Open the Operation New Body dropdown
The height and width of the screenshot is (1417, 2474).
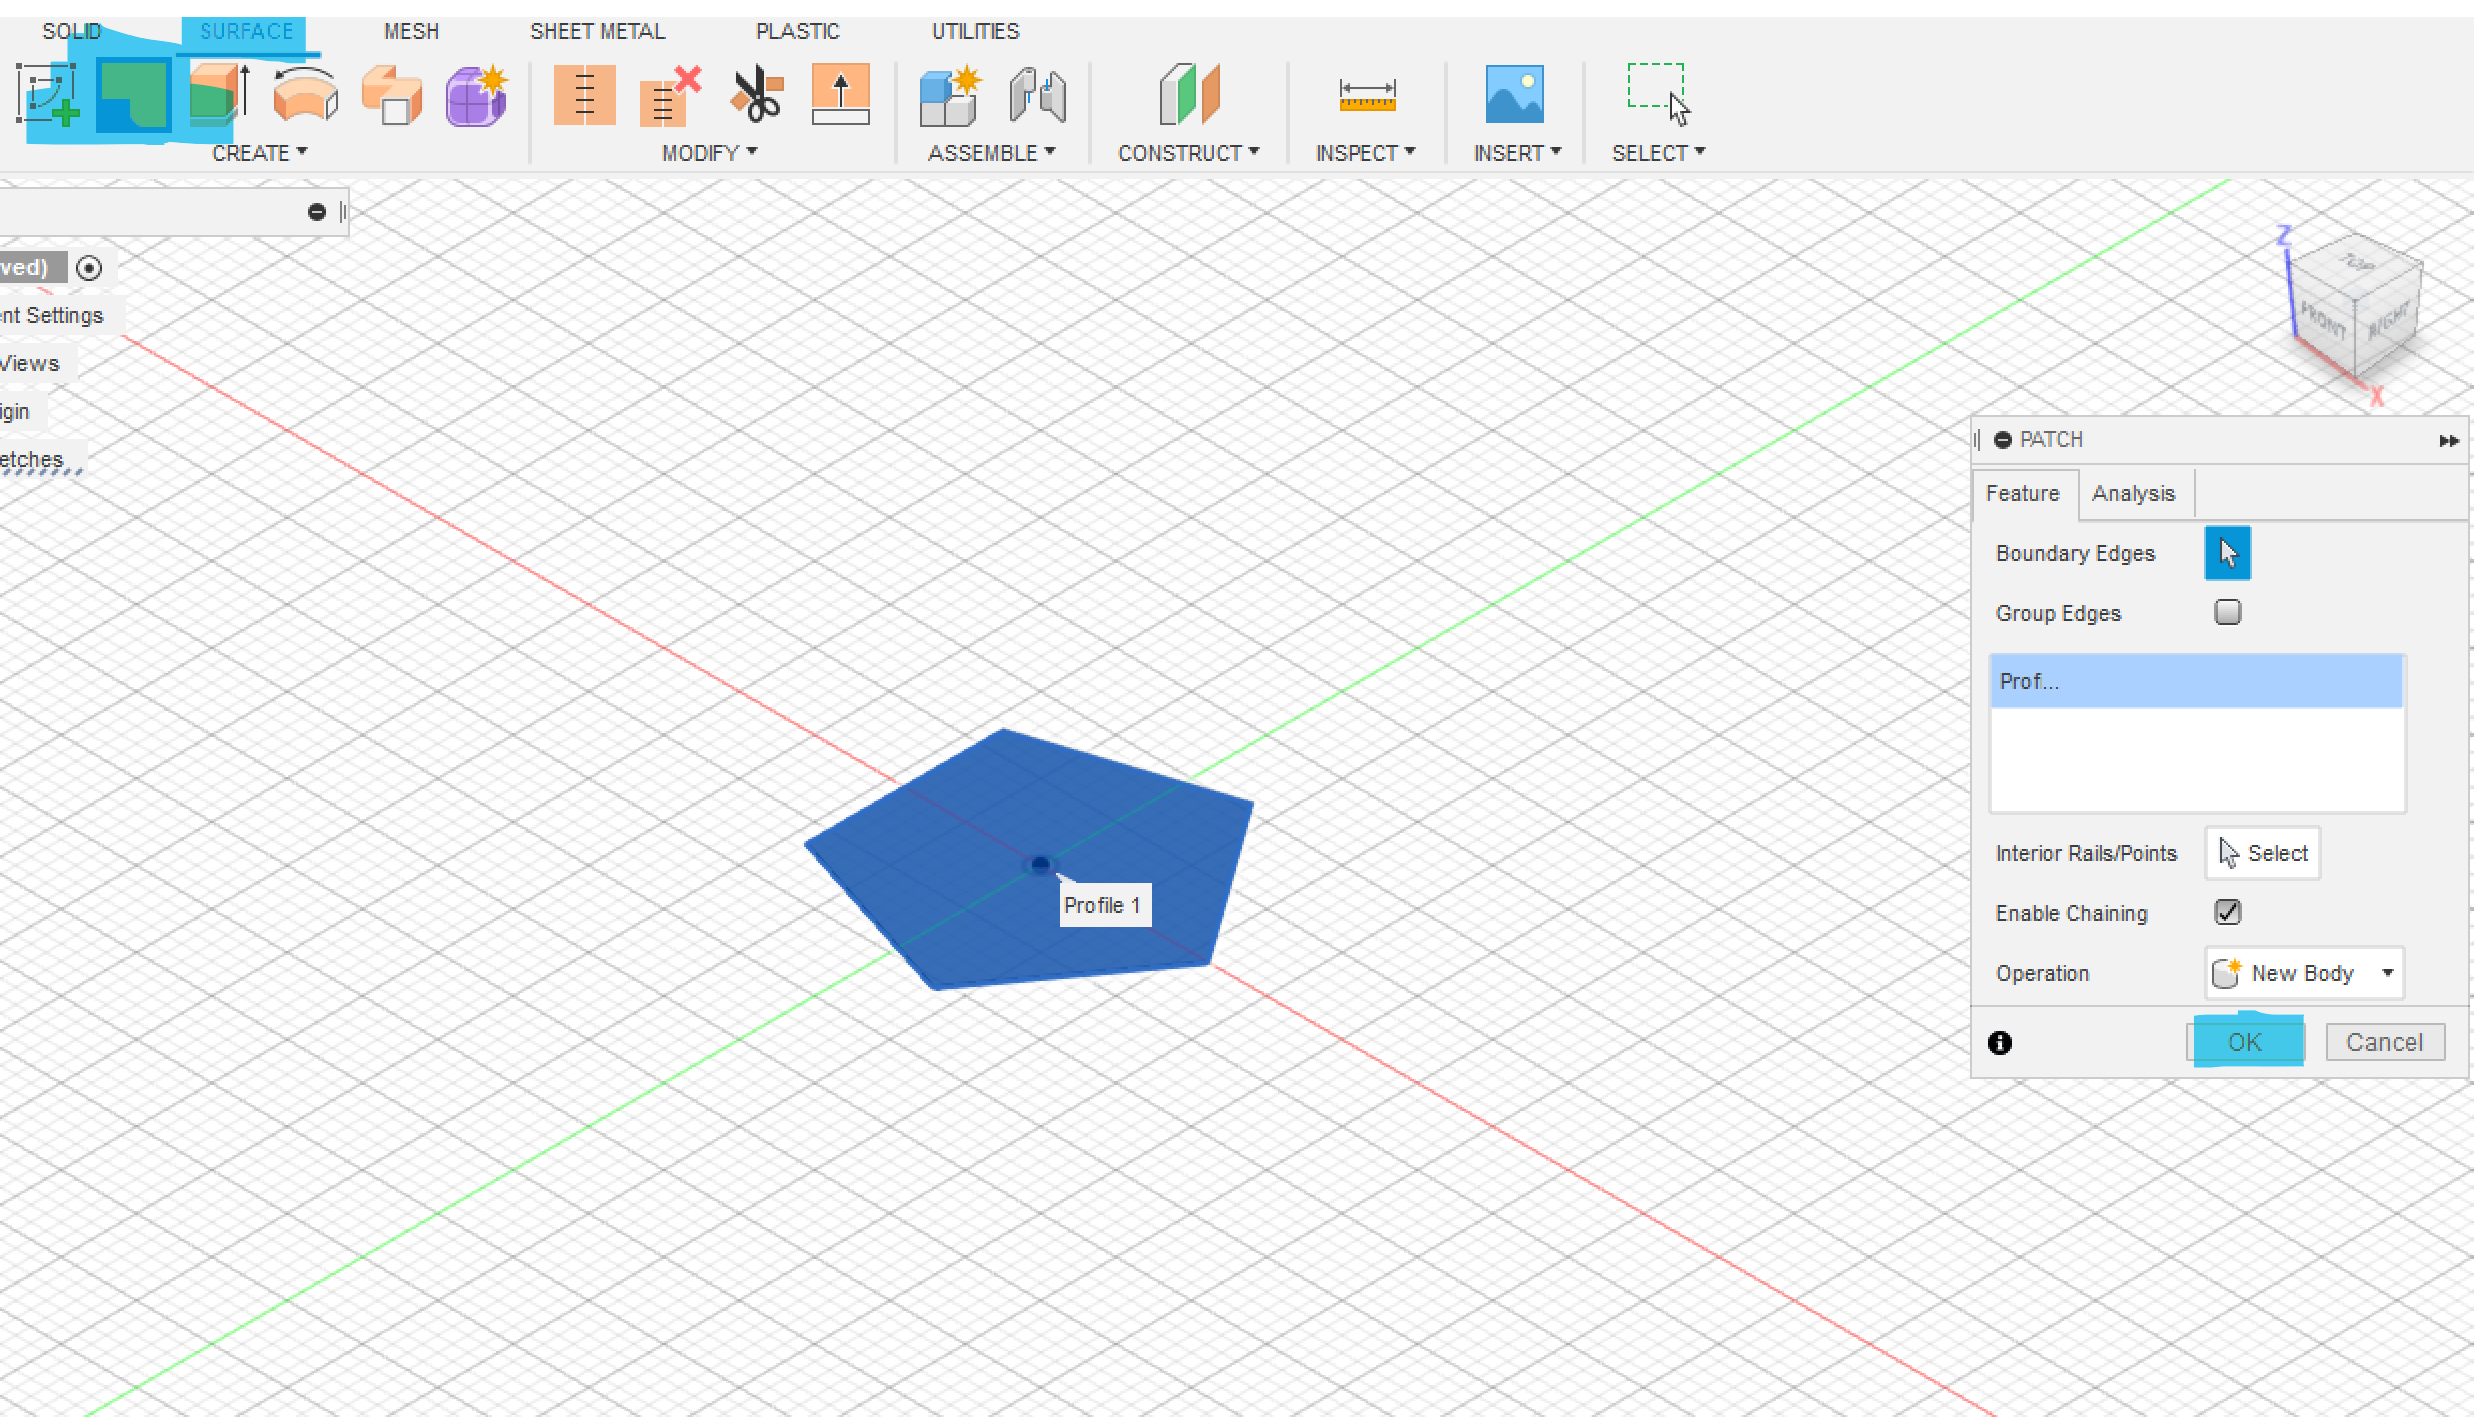(x=2304, y=973)
